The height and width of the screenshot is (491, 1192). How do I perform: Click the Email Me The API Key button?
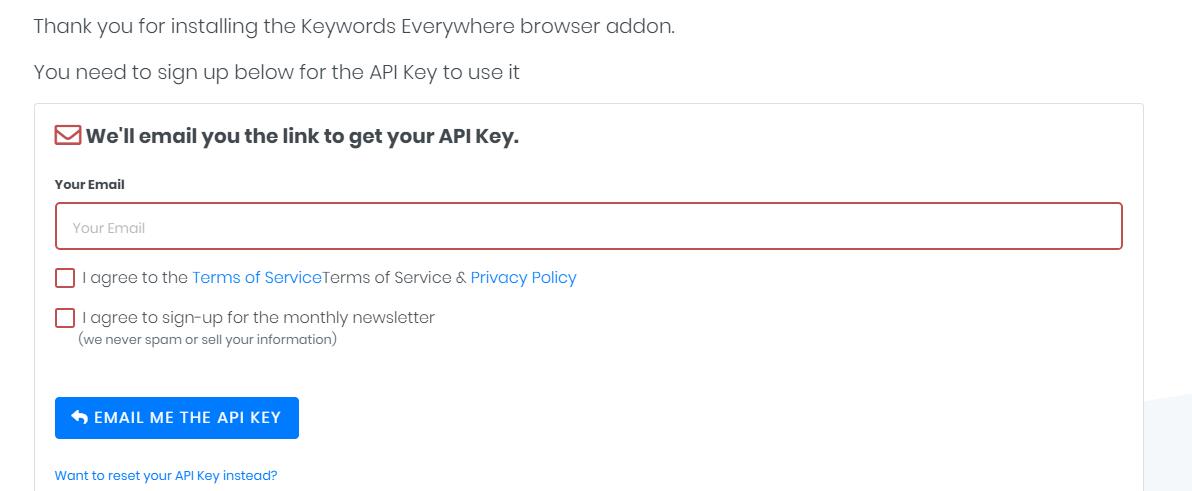pyautogui.click(x=176, y=418)
